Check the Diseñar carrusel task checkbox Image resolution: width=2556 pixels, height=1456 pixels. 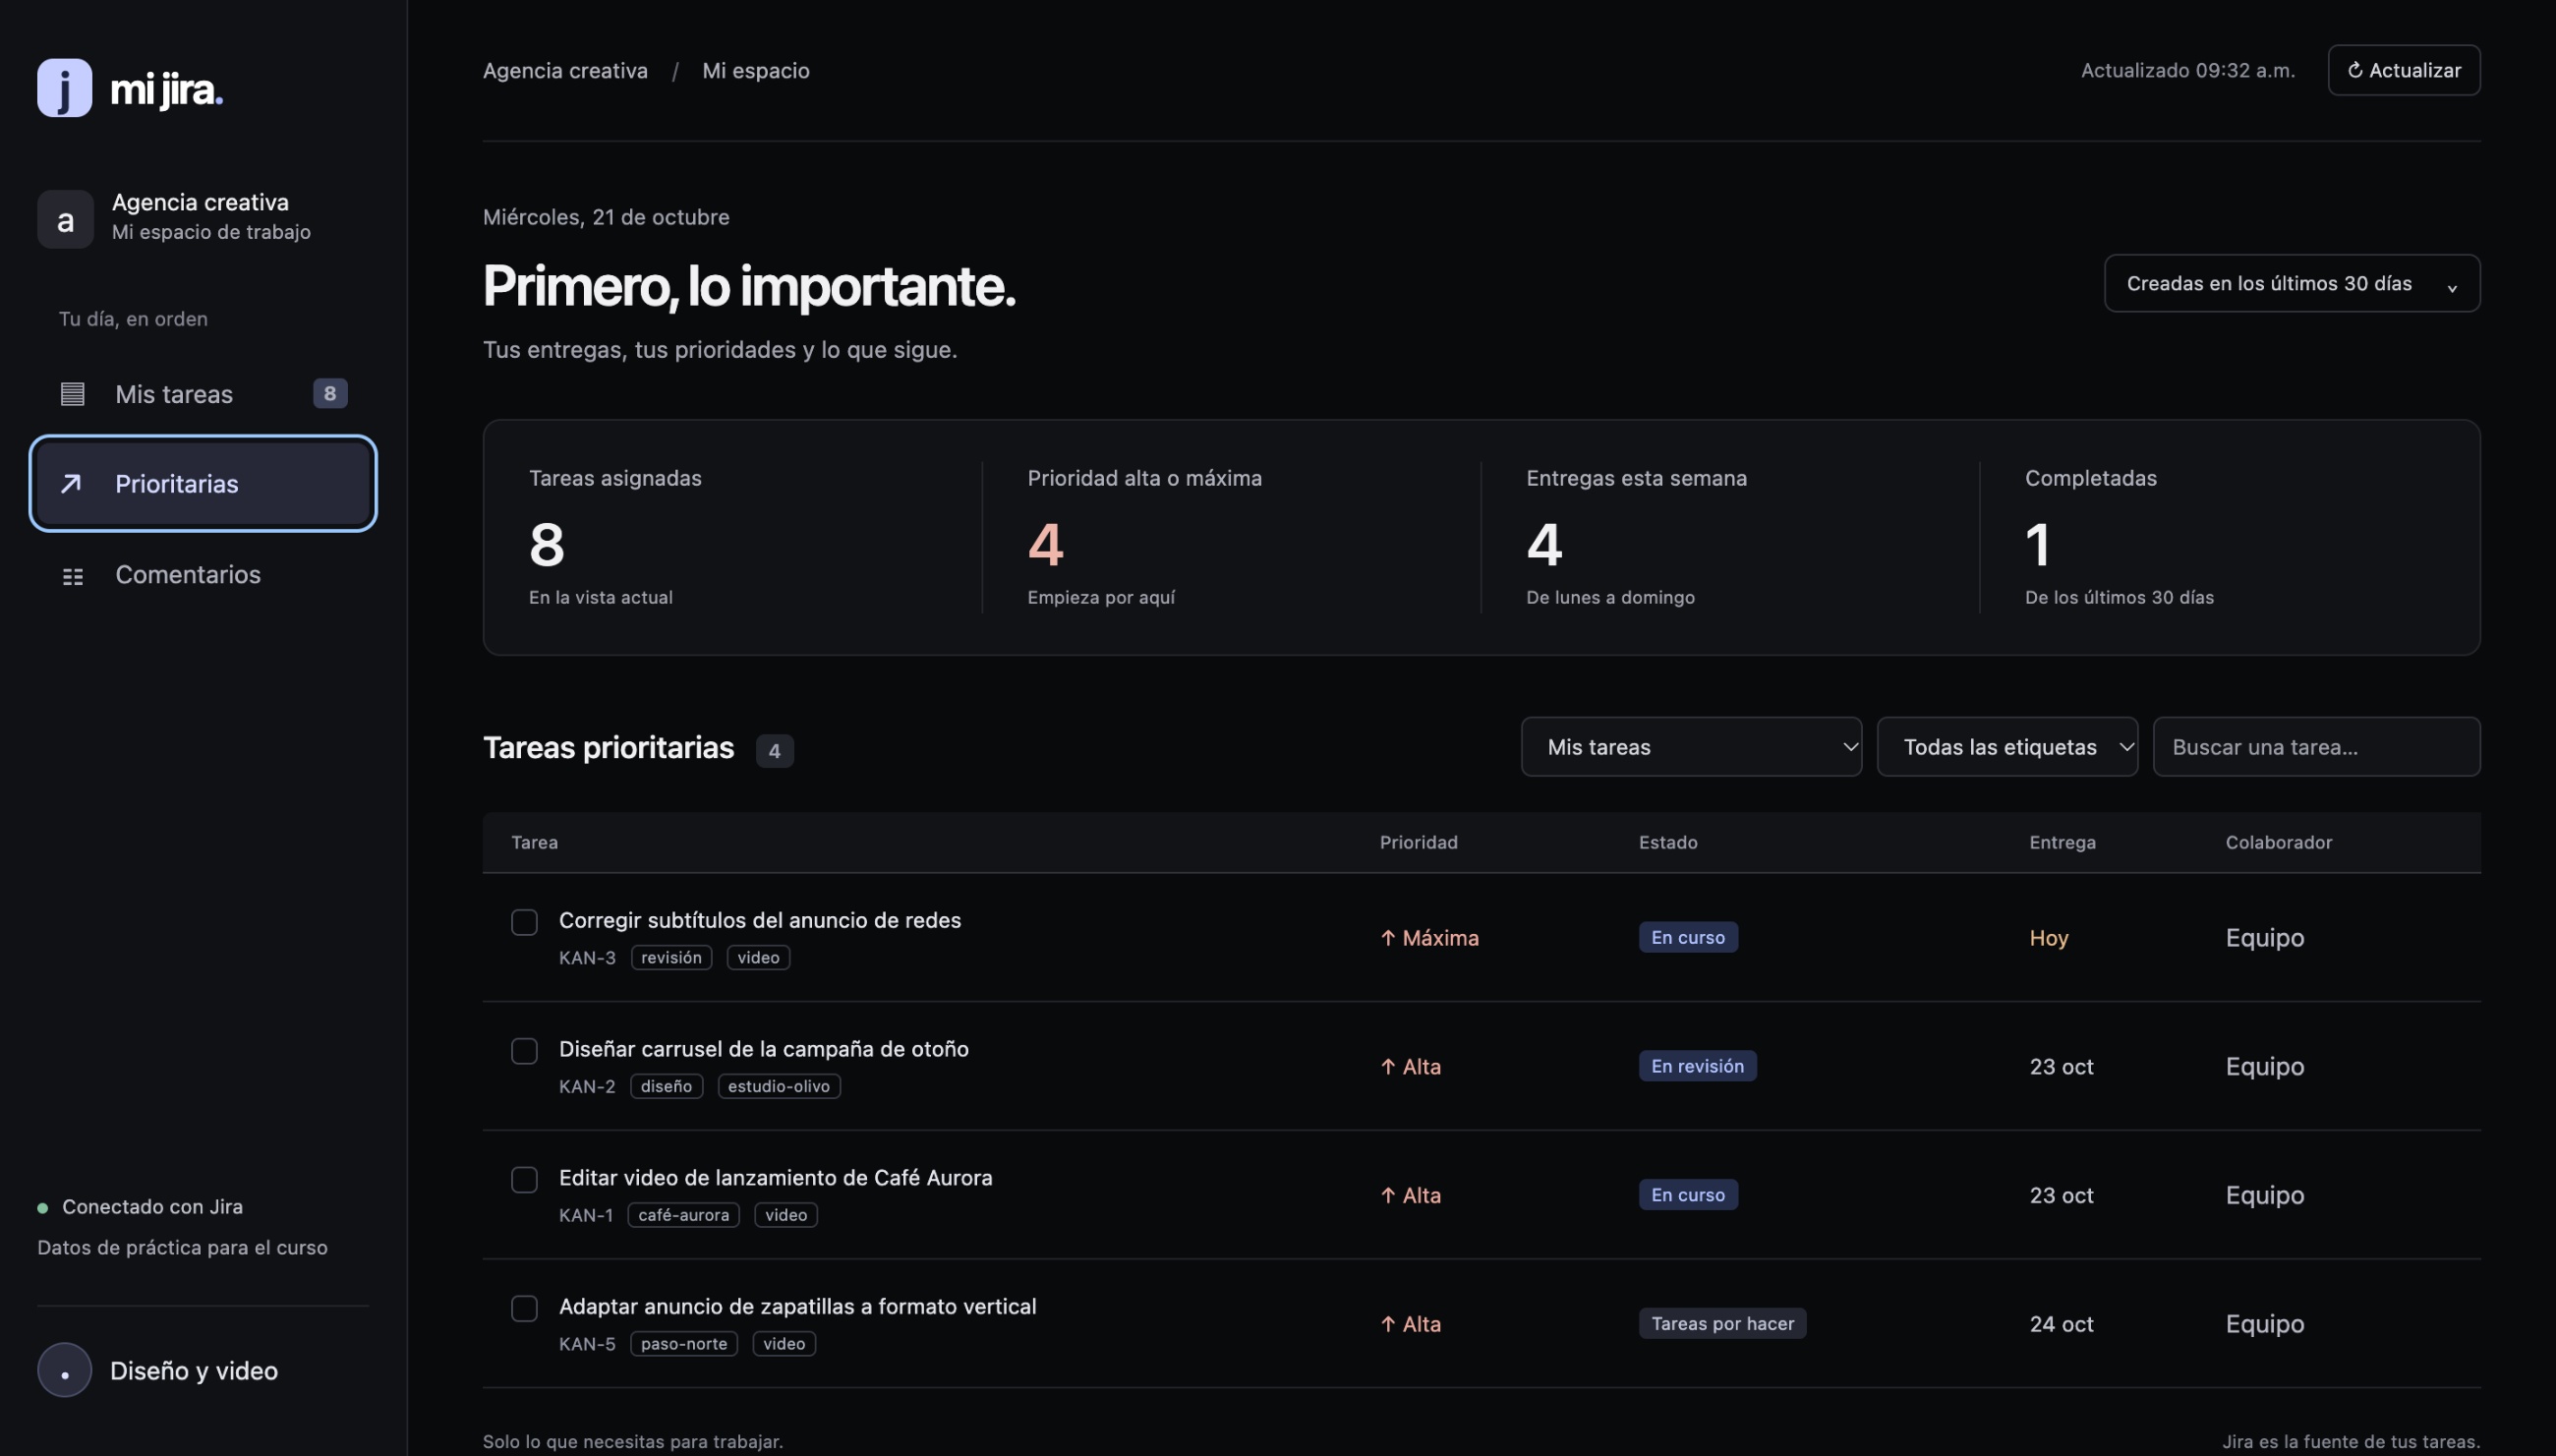pyautogui.click(x=524, y=1051)
